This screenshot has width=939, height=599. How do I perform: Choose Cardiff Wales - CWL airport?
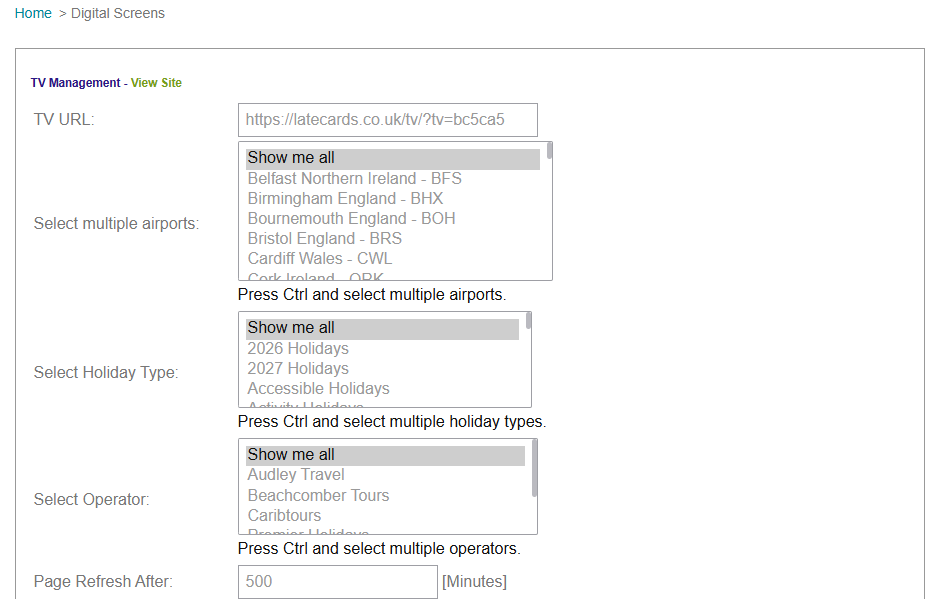[x=319, y=259]
